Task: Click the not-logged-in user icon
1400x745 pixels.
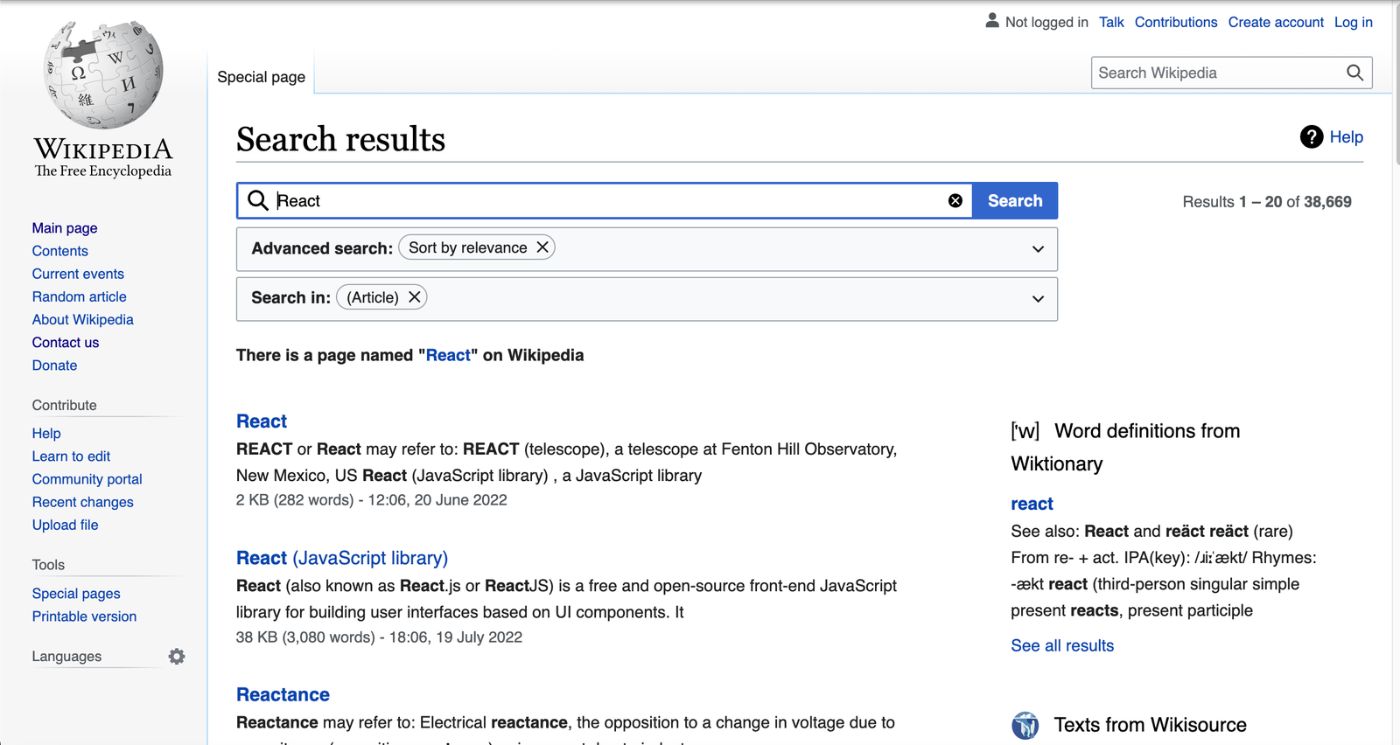Action: pyautogui.click(x=992, y=21)
